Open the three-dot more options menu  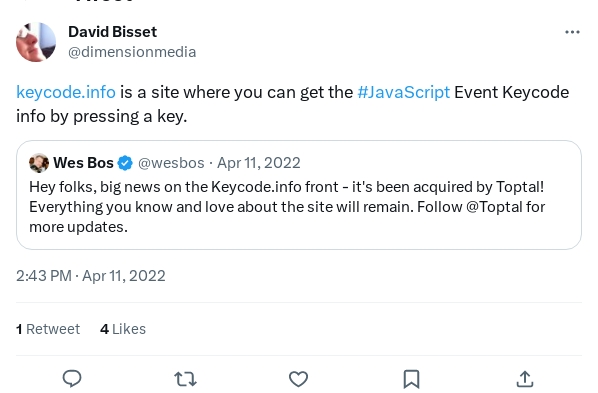(x=572, y=32)
